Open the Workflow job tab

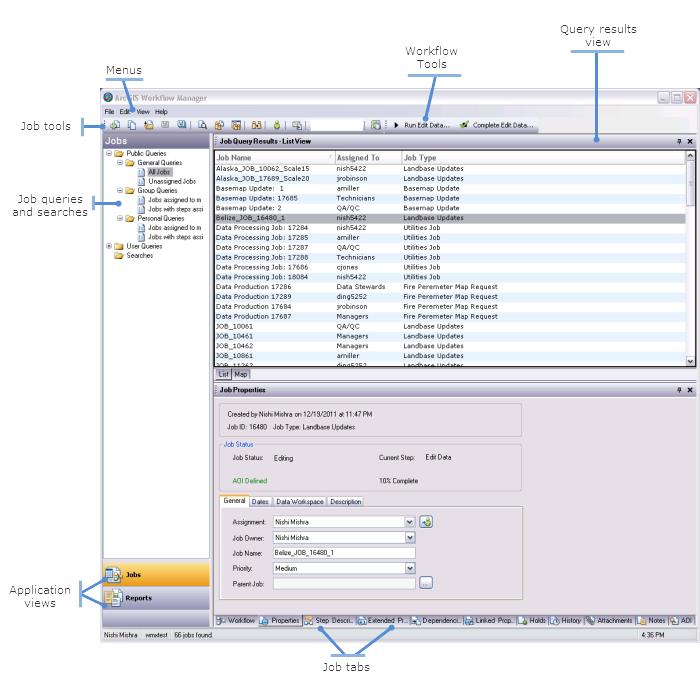tap(236, 621)
